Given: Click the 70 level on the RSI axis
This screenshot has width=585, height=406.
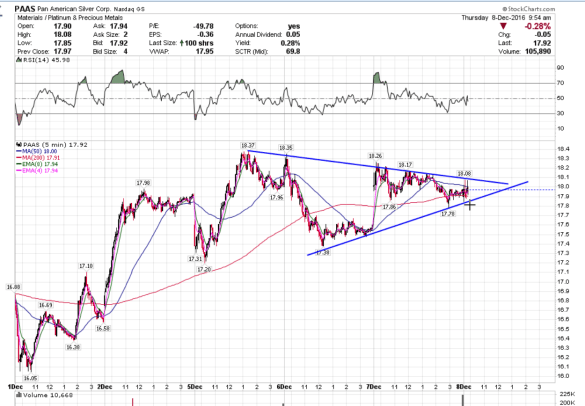Looking at the screenshot, I should pyautogui.click(x=560, y=83).
